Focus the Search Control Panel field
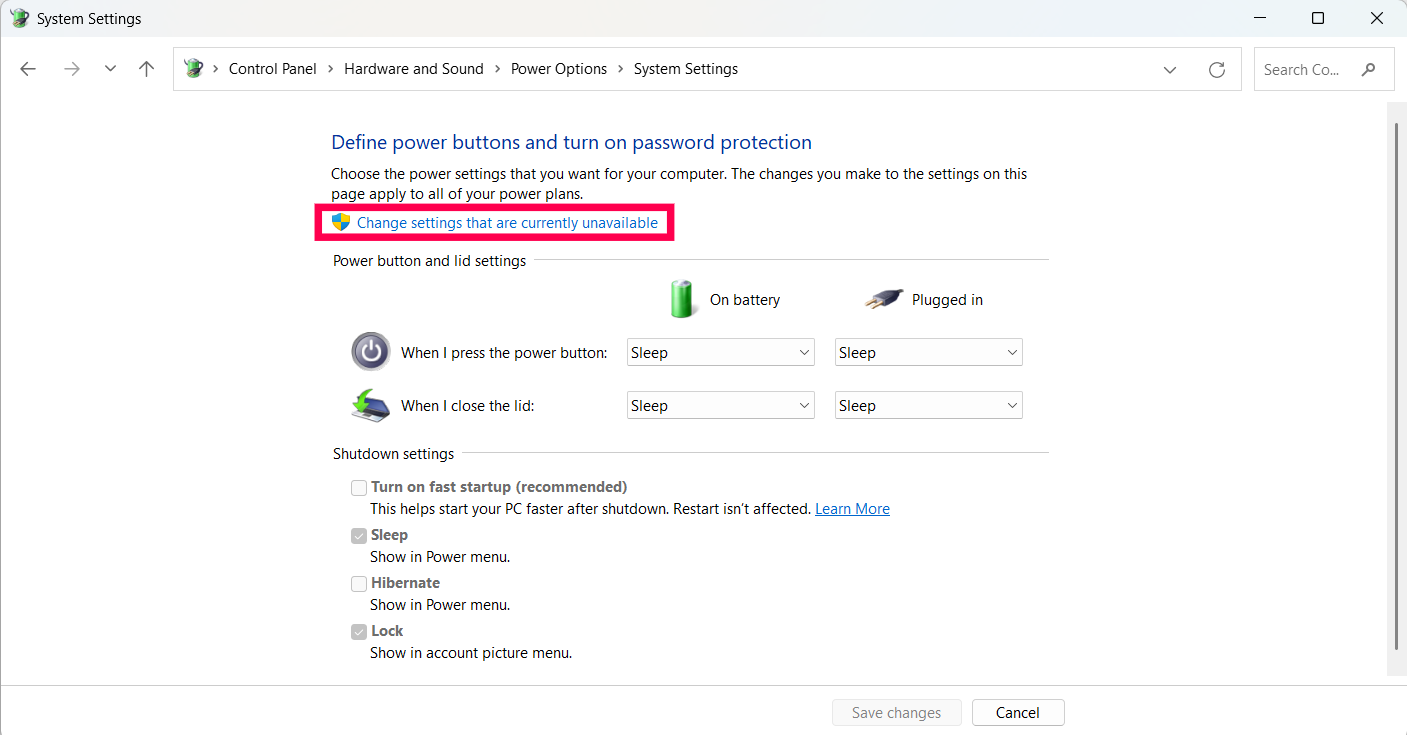The height and width of the screenshot is (735, 1407). [x=1324, y=69]
